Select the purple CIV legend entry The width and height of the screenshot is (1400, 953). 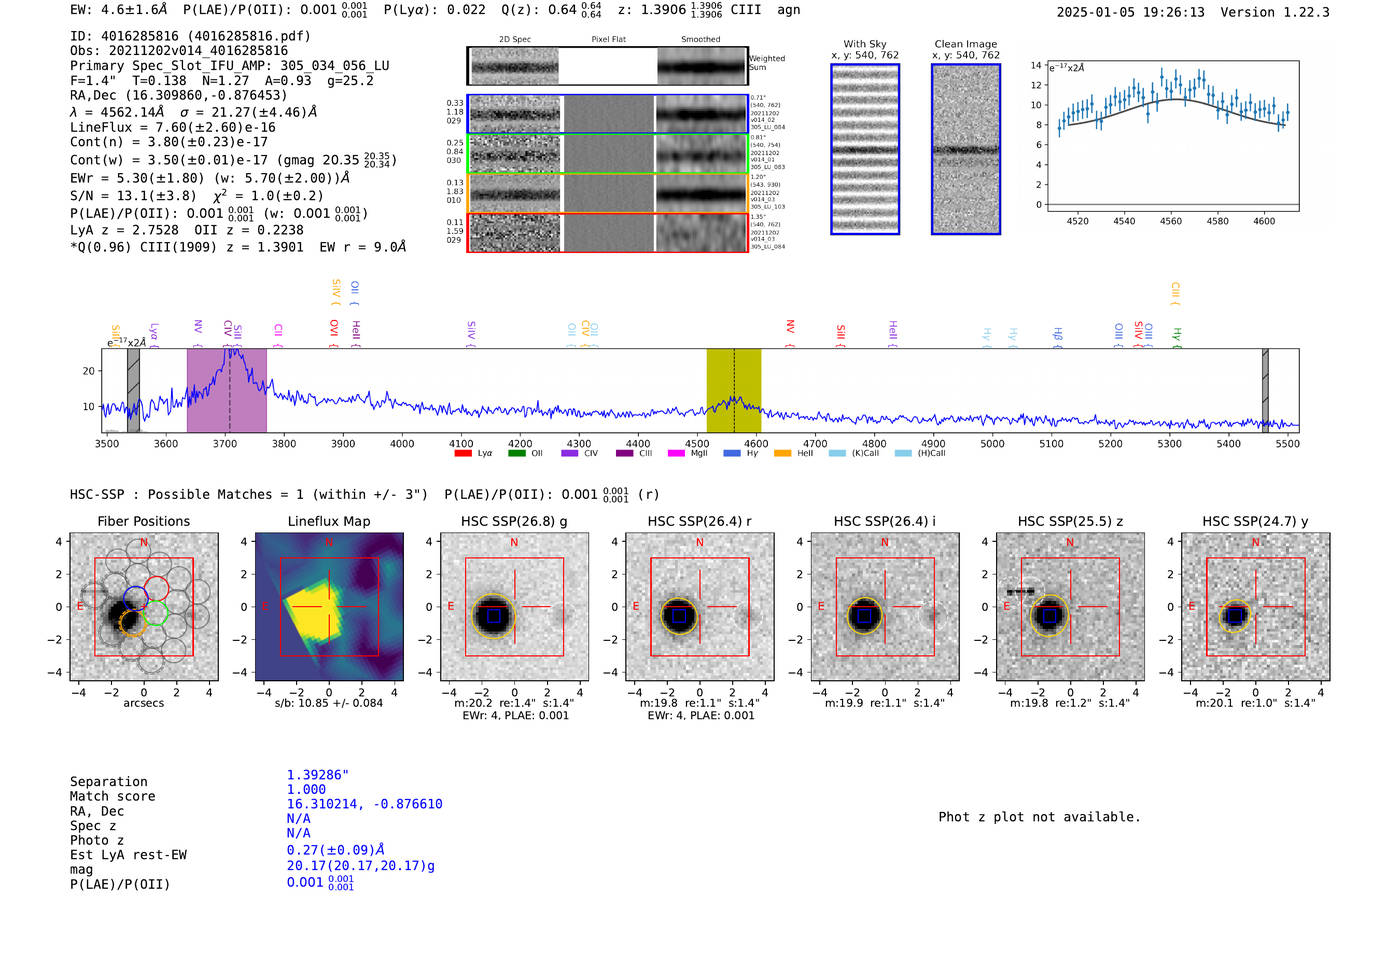pos(579,453)
